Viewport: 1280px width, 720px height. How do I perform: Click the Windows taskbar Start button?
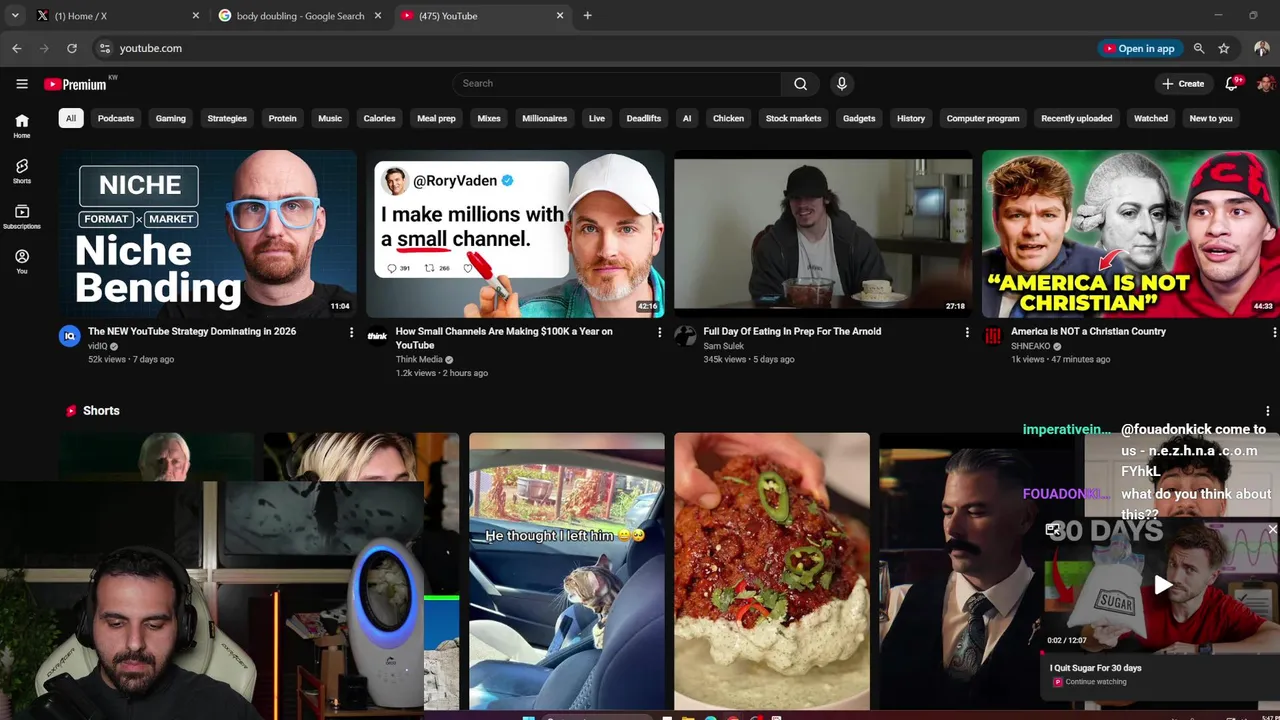click(531, 717)
